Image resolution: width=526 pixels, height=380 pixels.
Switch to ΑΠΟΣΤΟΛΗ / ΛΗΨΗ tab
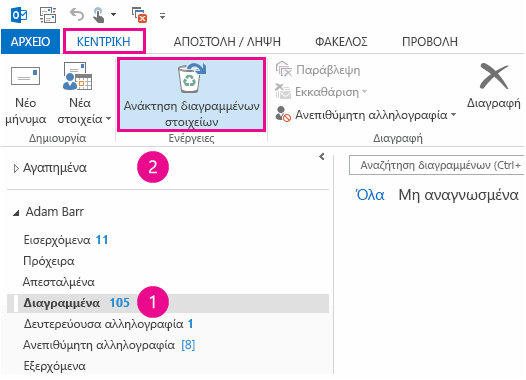point(227,42)
